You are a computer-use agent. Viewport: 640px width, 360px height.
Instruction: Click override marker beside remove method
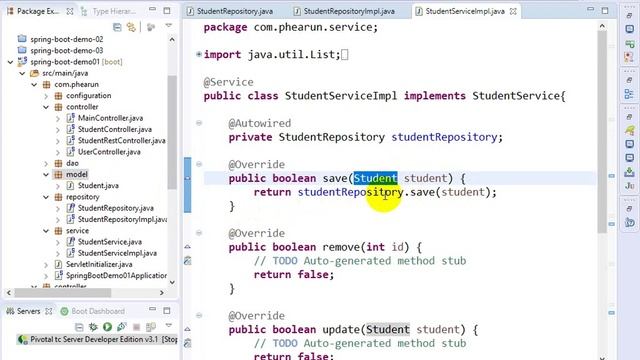click(187, 247)
